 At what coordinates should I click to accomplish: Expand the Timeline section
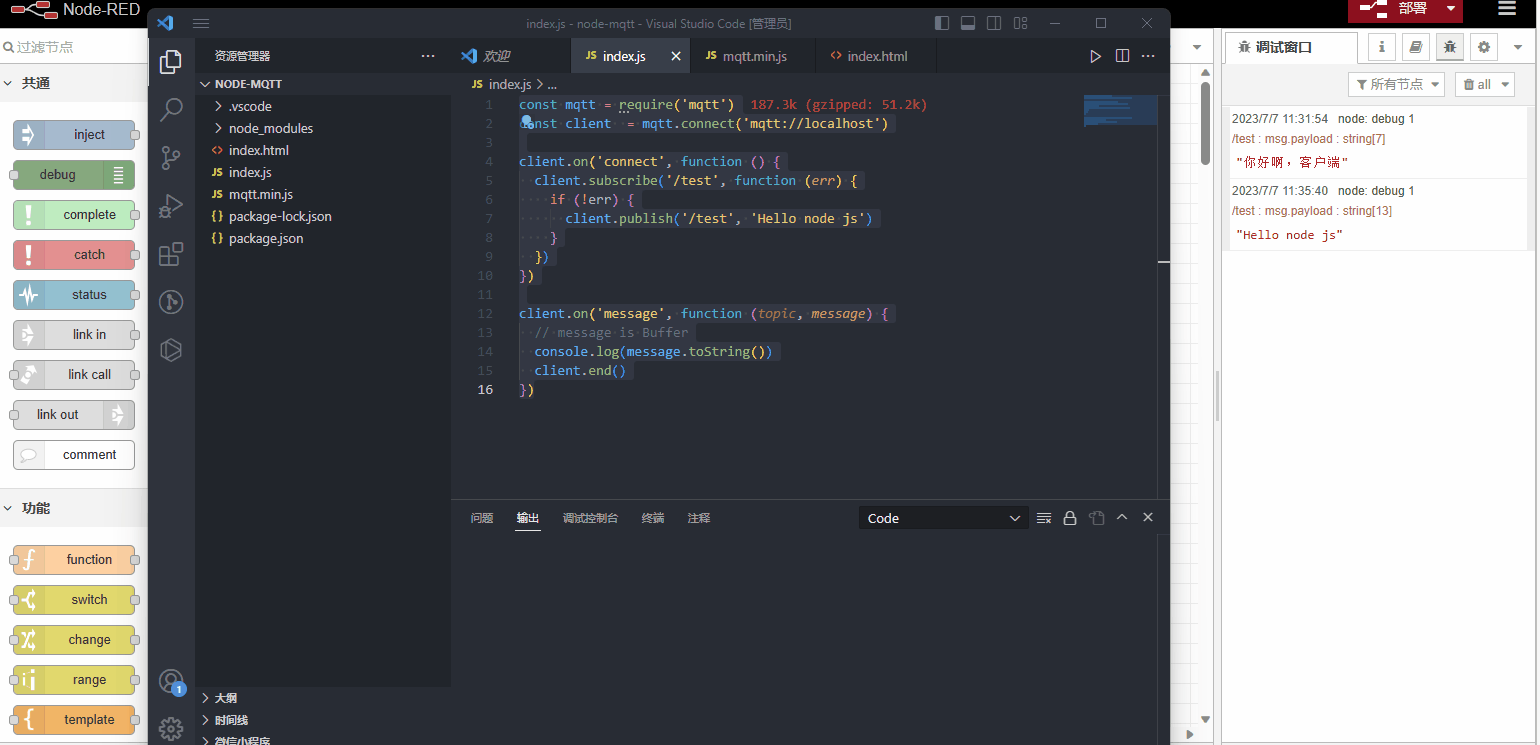[323, 720]
